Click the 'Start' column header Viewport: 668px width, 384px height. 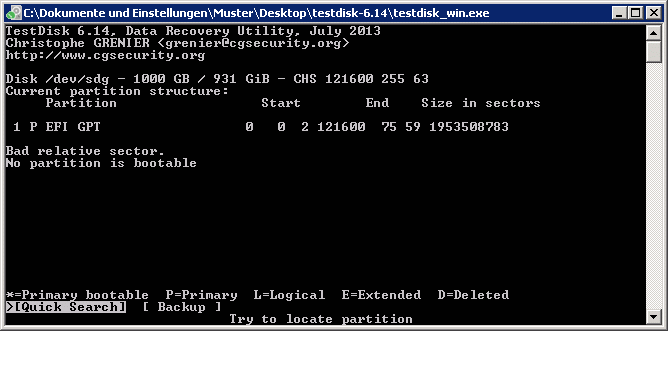[x=281, y=103]
